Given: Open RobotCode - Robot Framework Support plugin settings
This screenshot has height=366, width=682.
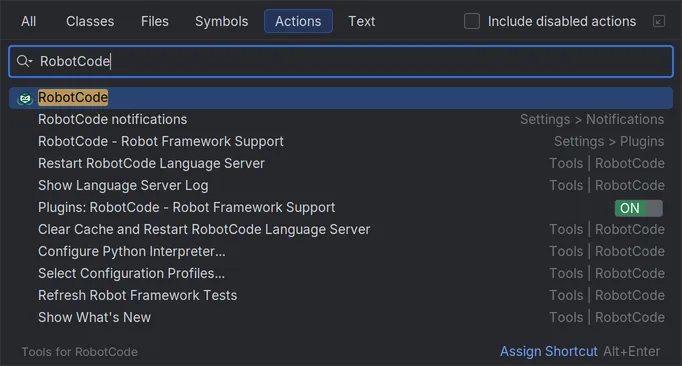Looking at the screenshot, I should click(341, 142).
